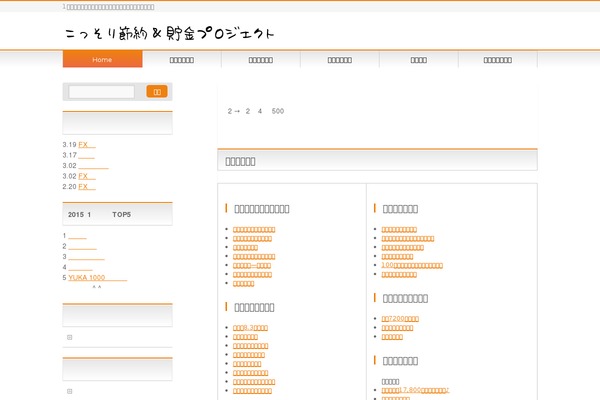This screenshot has height=400, width=600.
Task: Open the rank 3 link in TOP5 list
Action: tap(86, 256)
